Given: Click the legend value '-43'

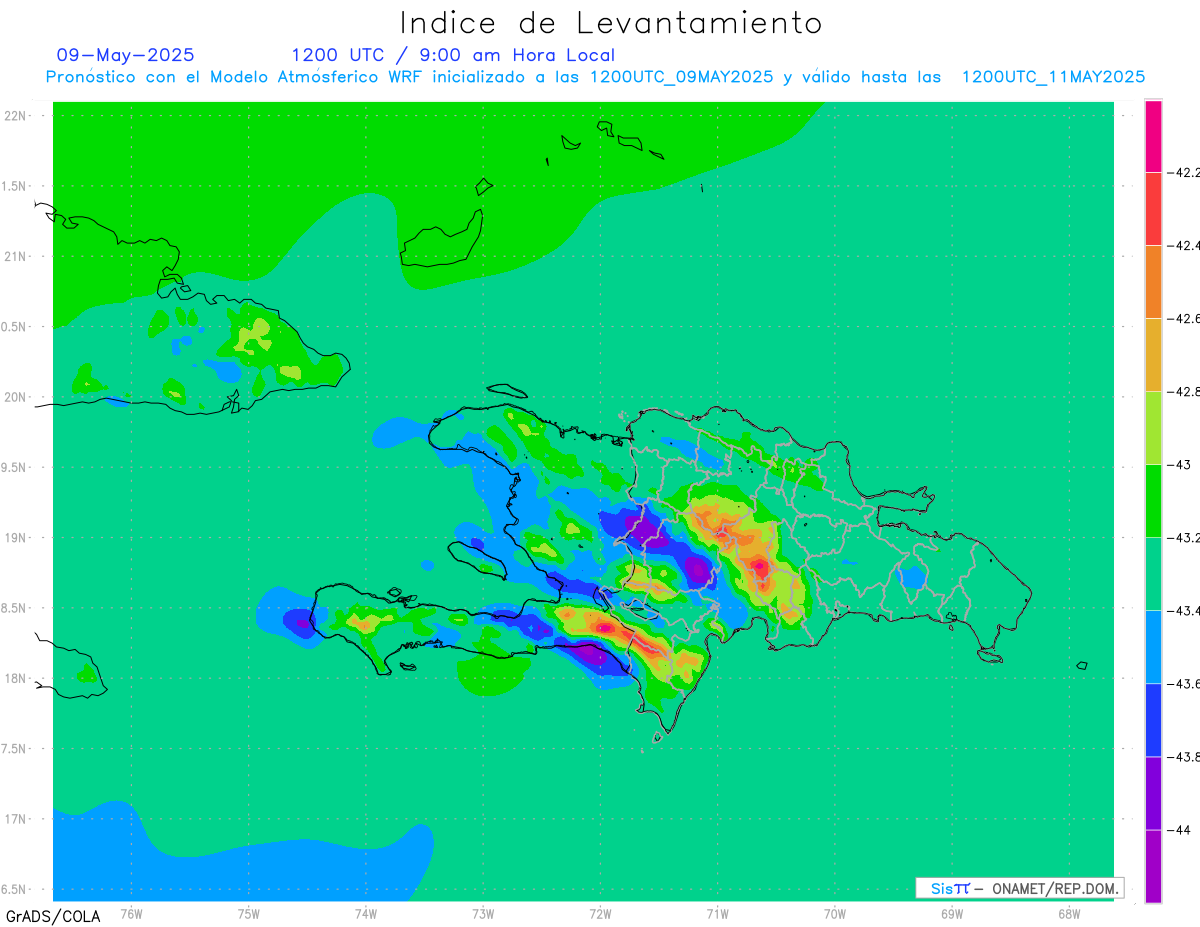Looking at the screenshot, I should click(1181, 464).
